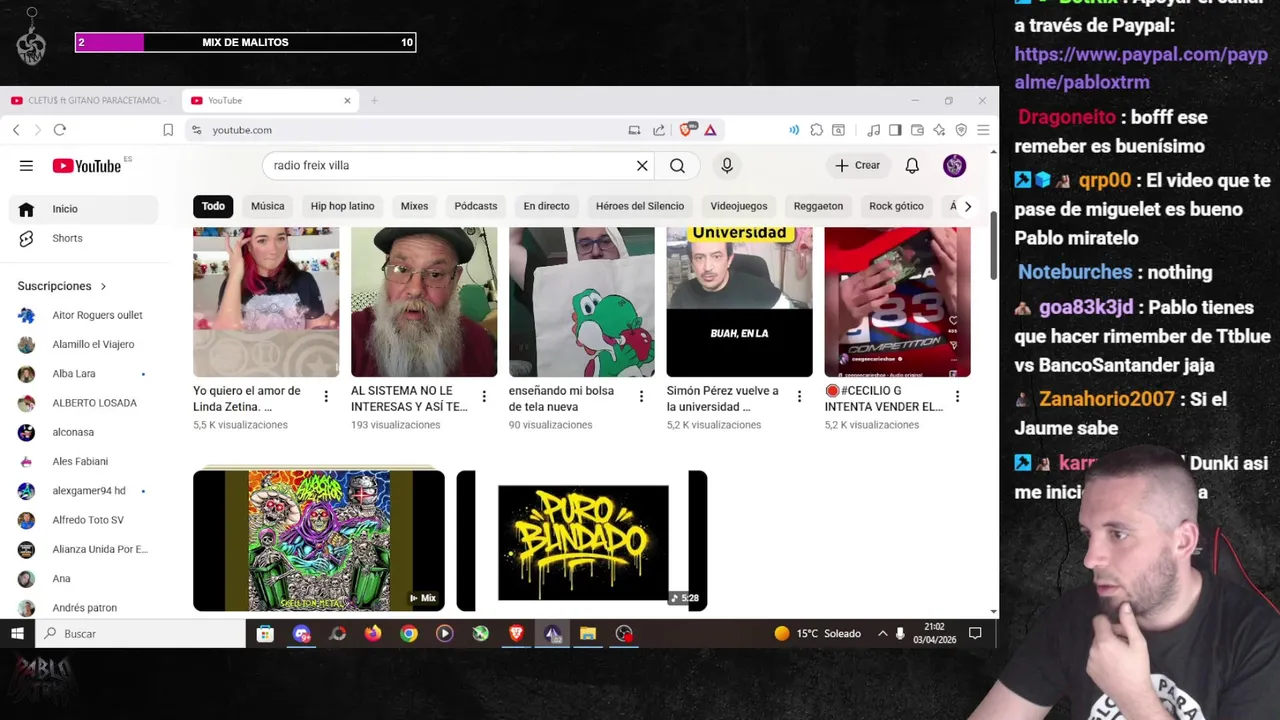Open the account avatar menu
The height and width of the screenshot is (720, 1280).
pyautogui.click(x=954, y=166)
